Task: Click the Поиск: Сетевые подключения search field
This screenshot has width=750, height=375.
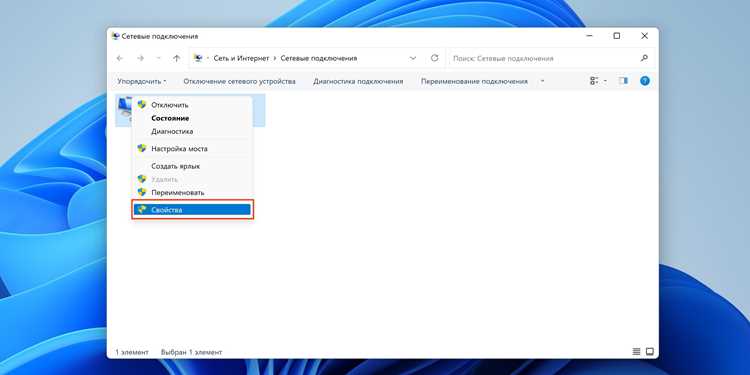Action: (543, 58)
